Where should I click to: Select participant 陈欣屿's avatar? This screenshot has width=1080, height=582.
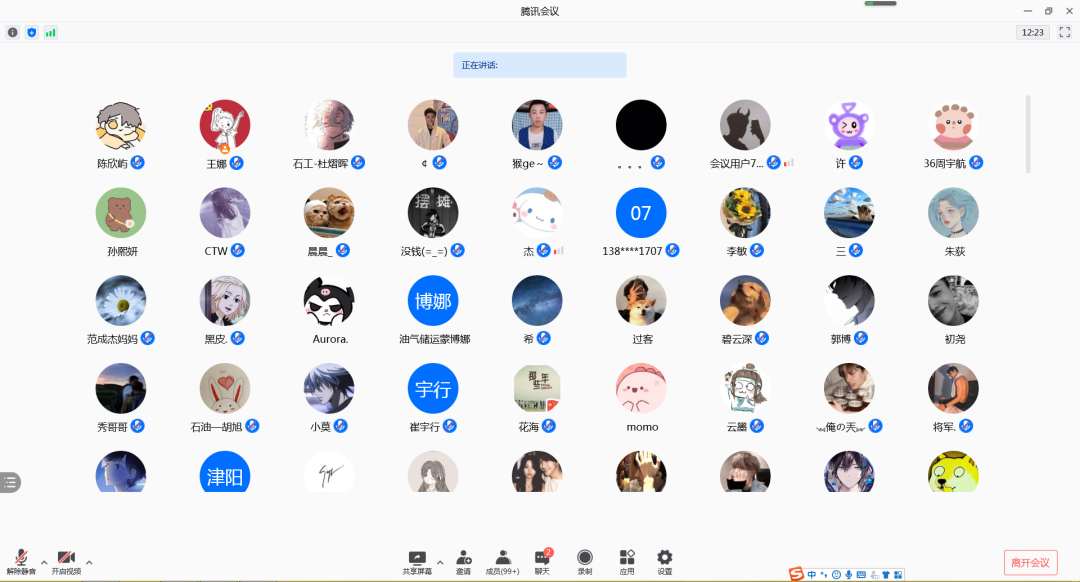[x=121, y=125]
